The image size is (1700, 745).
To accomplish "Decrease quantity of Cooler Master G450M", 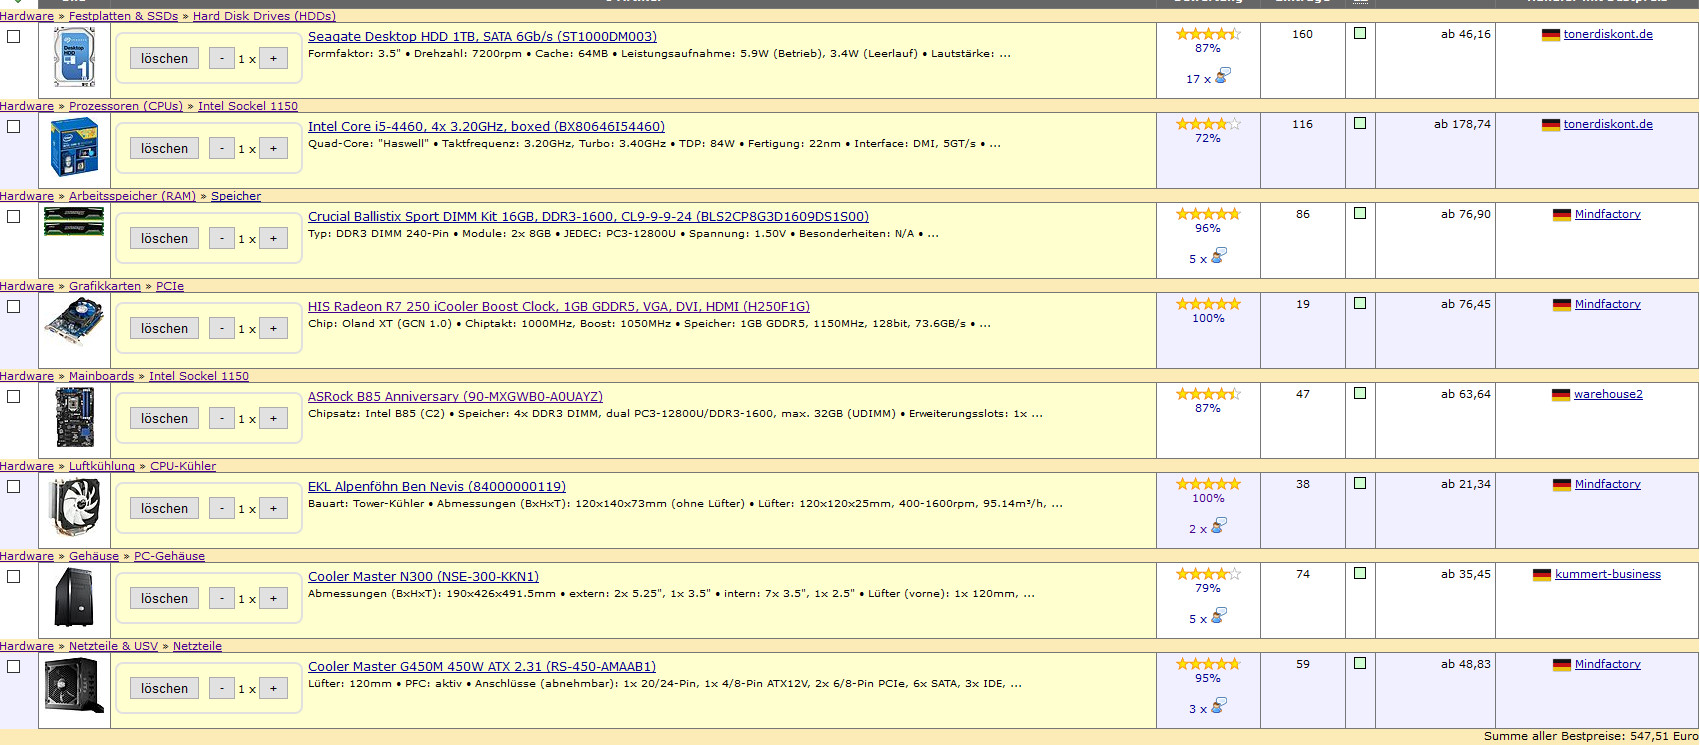I will point(222,688).
